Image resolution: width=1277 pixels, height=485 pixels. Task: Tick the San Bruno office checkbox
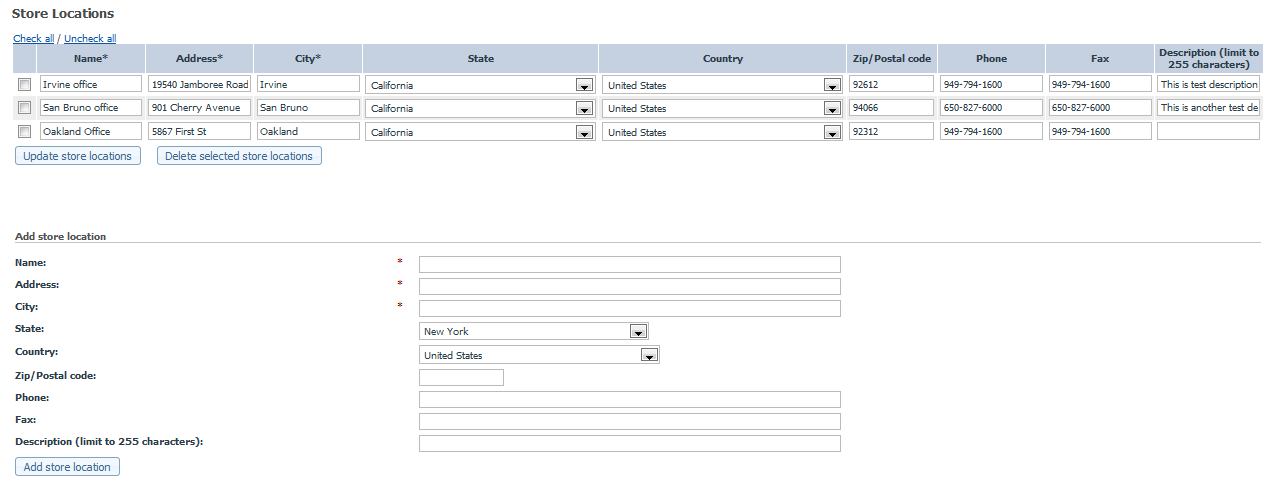[25, 108]
